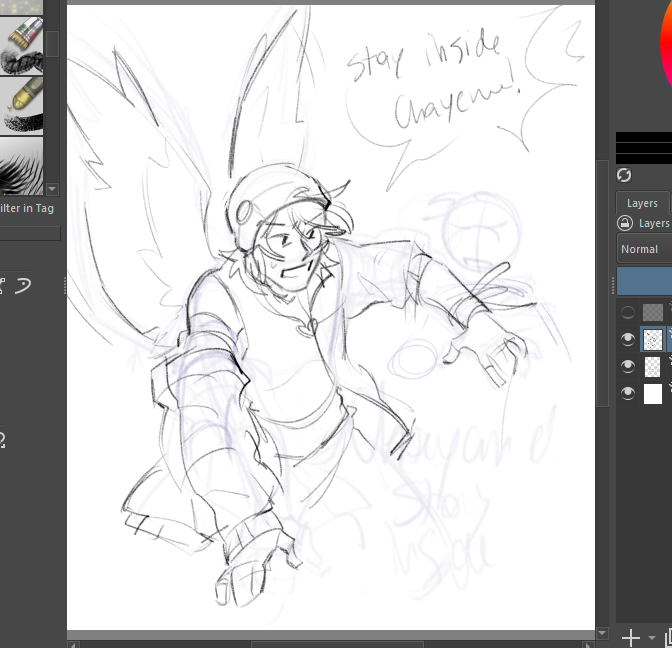Click the brush presets scroll-down arrow
The height and width of the screenshot is (648, 672).
[52, 189]
